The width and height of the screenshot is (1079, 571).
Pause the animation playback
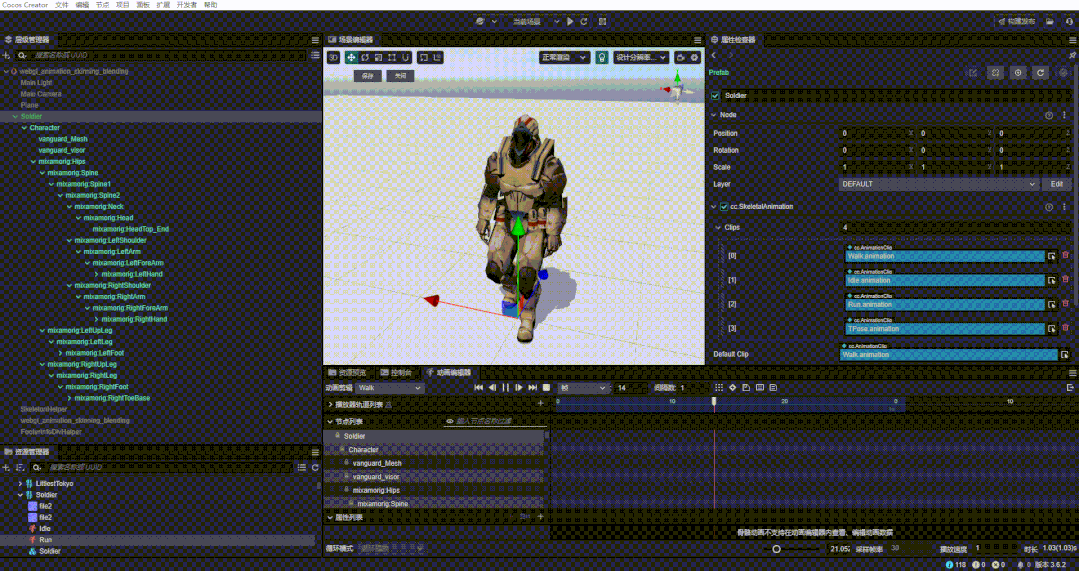point(506,388)
